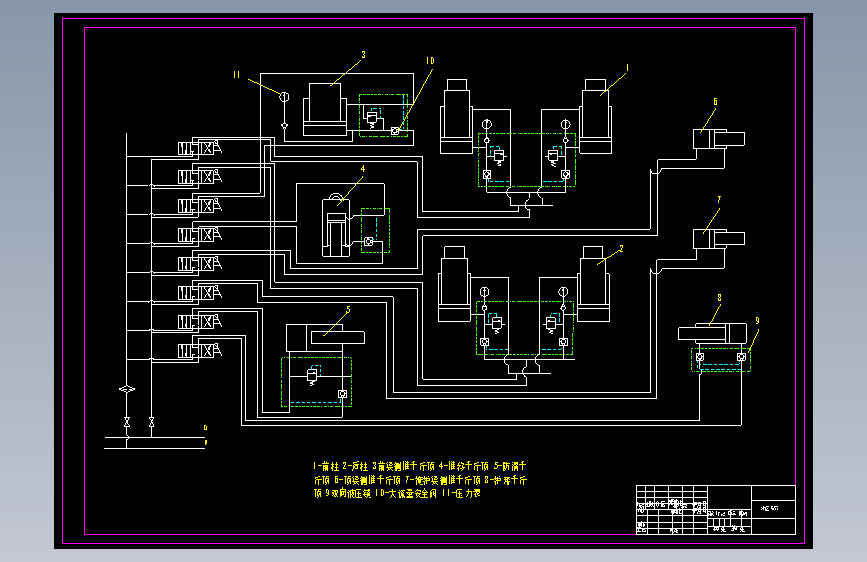Select the side-guard jack cylinder labeled 8

[x=712, y=334]
